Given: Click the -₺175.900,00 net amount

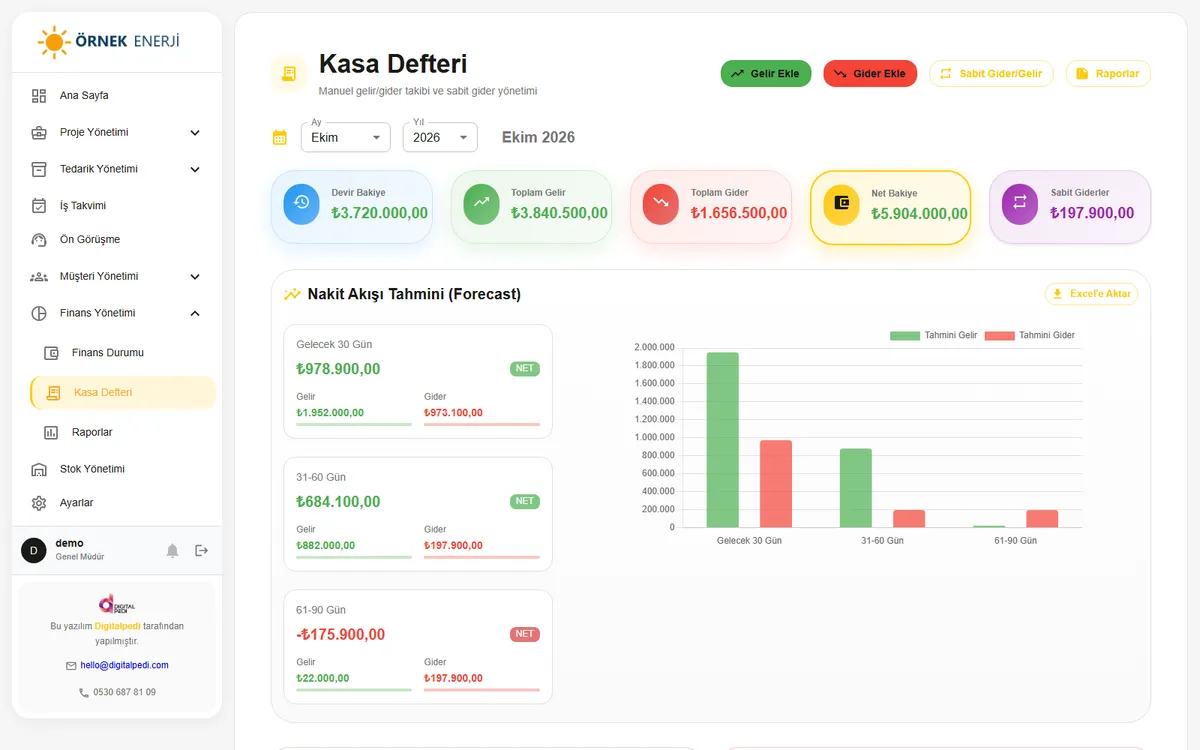Looking at the screenshot, I should pos(341,635).
